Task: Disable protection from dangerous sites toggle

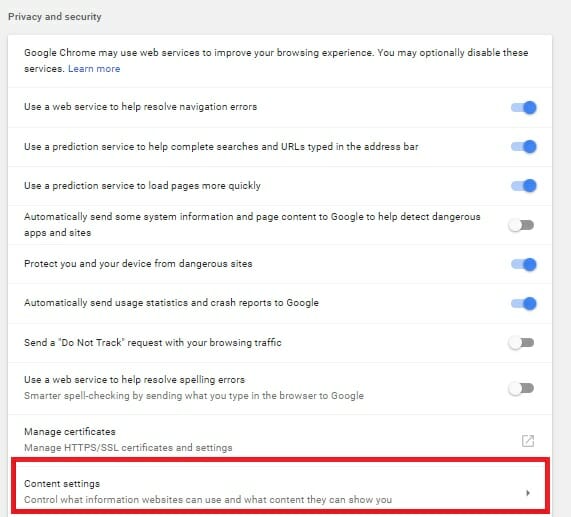Action: pyautogui.click(x=523, y=264)
